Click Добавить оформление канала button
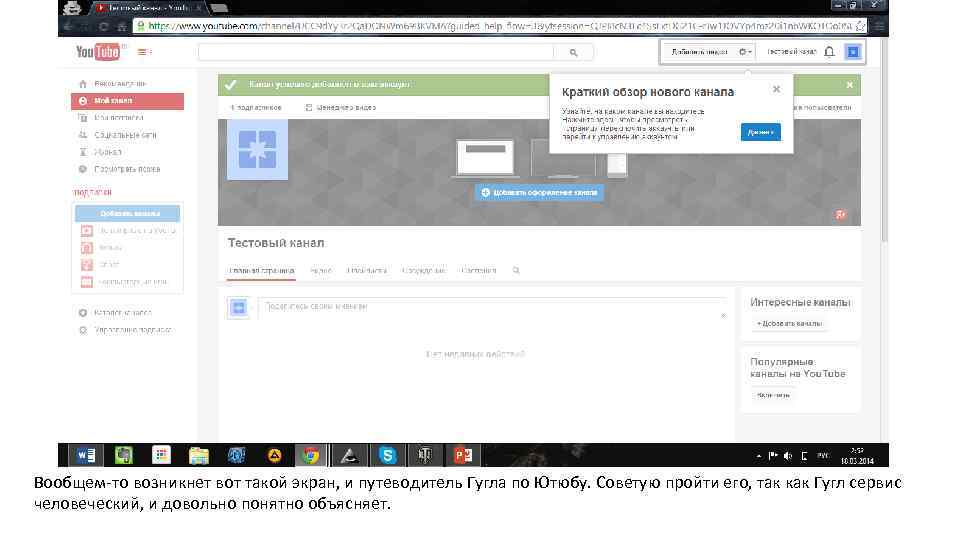 539,192
